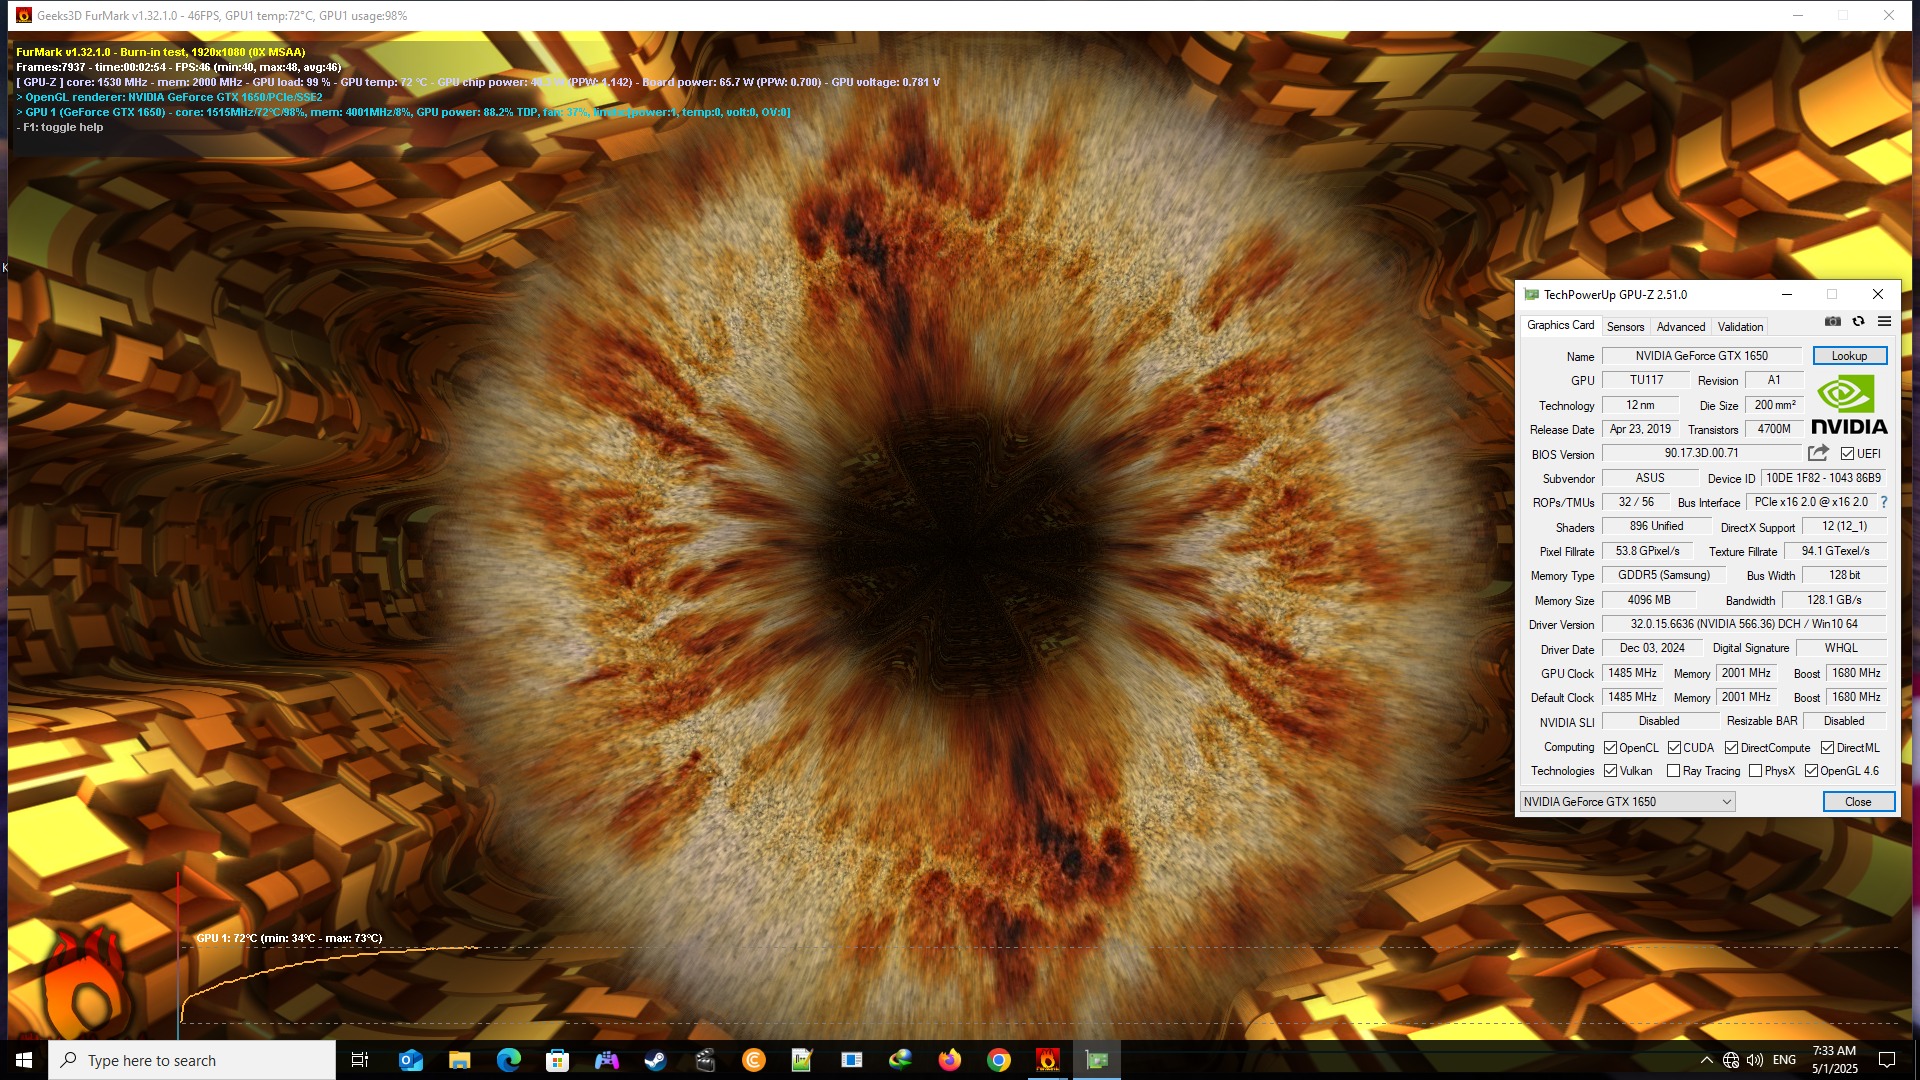
Task: Open the Validation tab
Action: pyautogui.click(x=1740, y=327)
